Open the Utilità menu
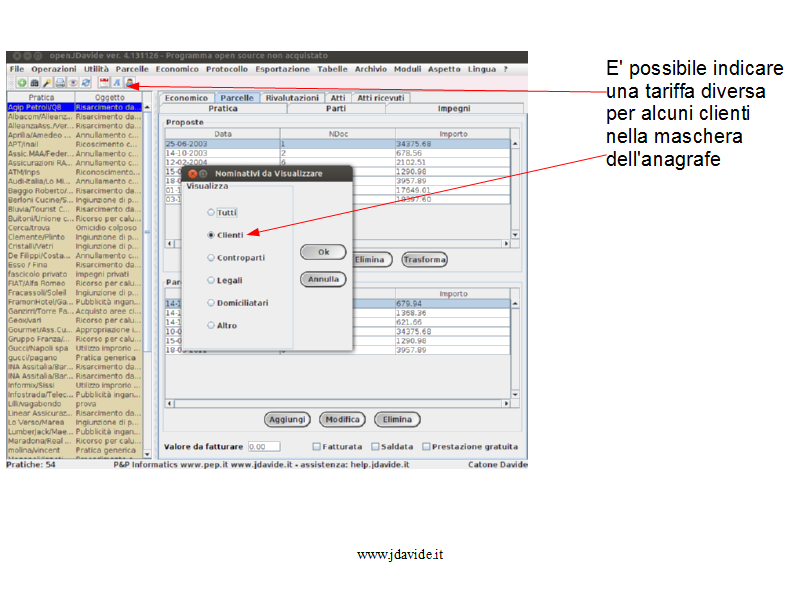The width and height of the screenshot is (800, 600). (x=96, y=69)
